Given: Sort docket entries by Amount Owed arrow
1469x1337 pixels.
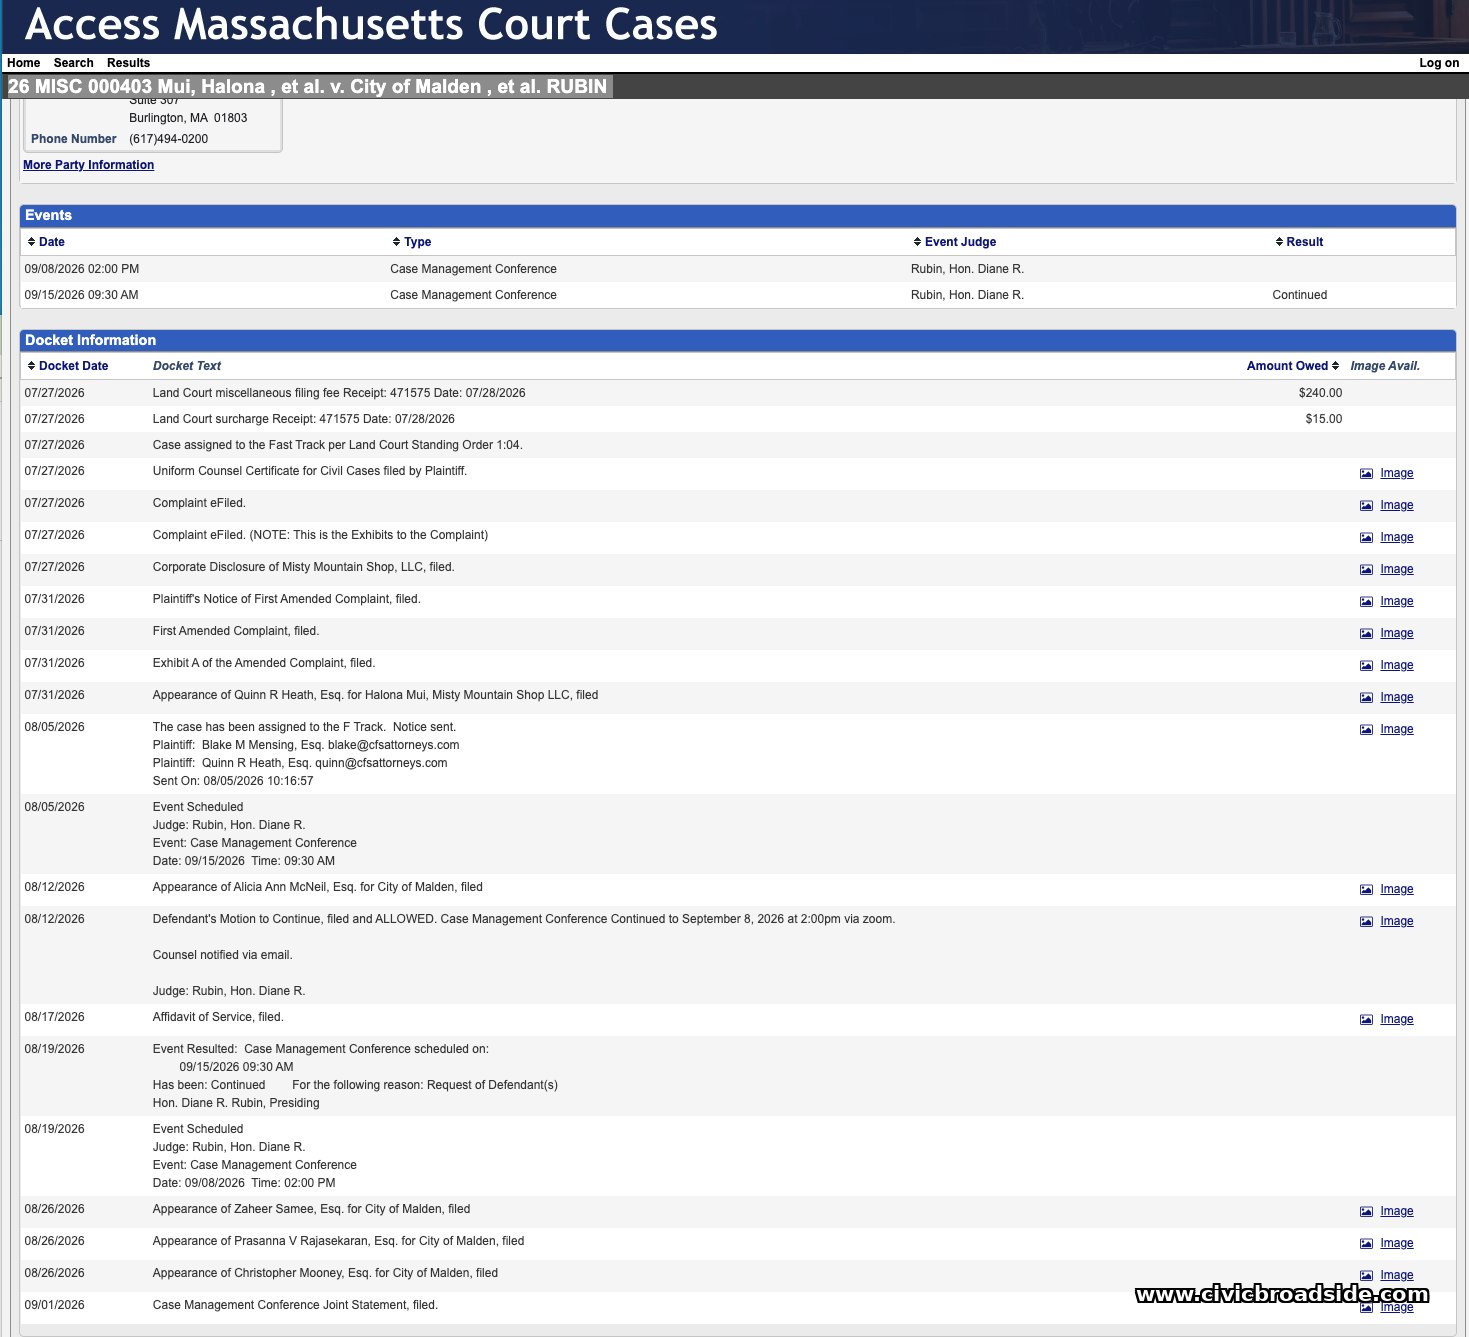Looking at the screenshot, I should (1335, 366).
